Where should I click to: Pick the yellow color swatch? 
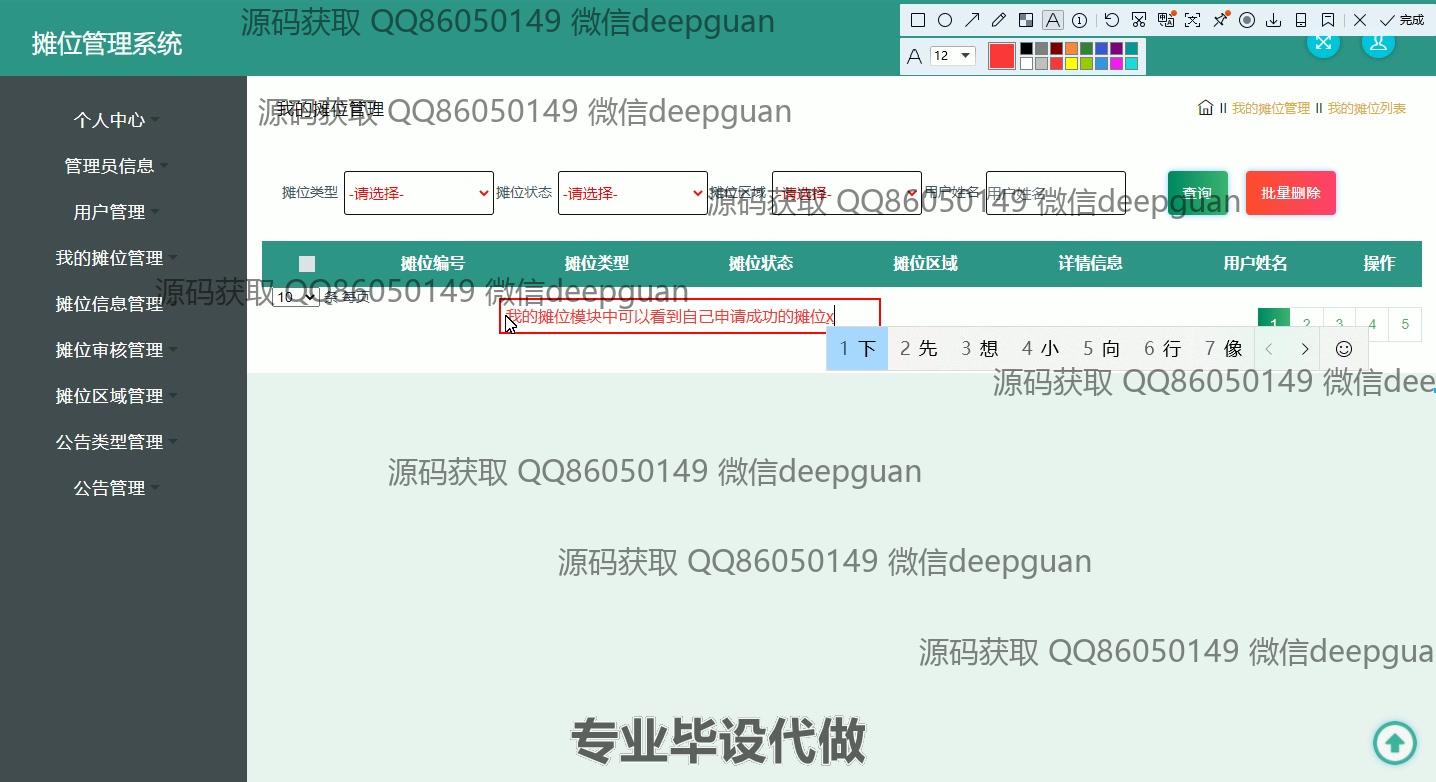1071,64
